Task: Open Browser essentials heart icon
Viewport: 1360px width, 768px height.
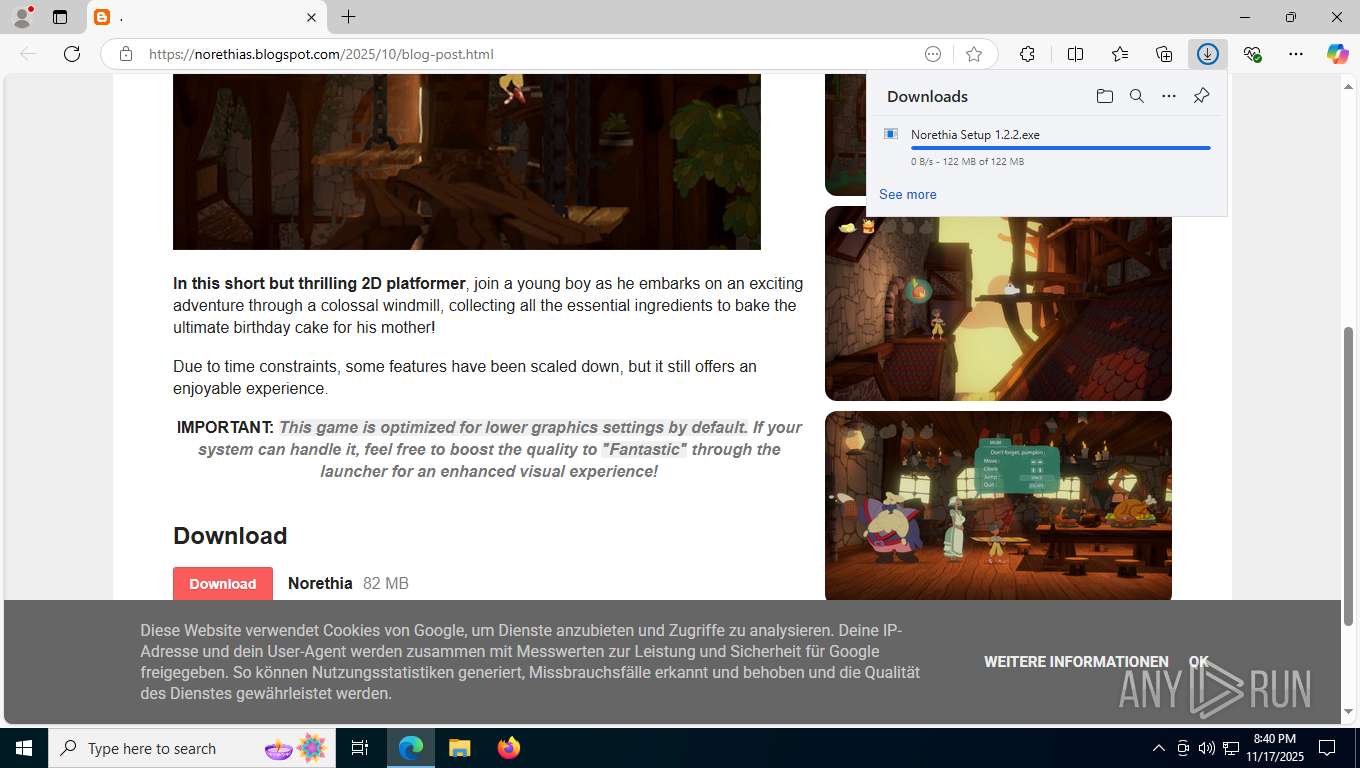Action: [1252, 54]
